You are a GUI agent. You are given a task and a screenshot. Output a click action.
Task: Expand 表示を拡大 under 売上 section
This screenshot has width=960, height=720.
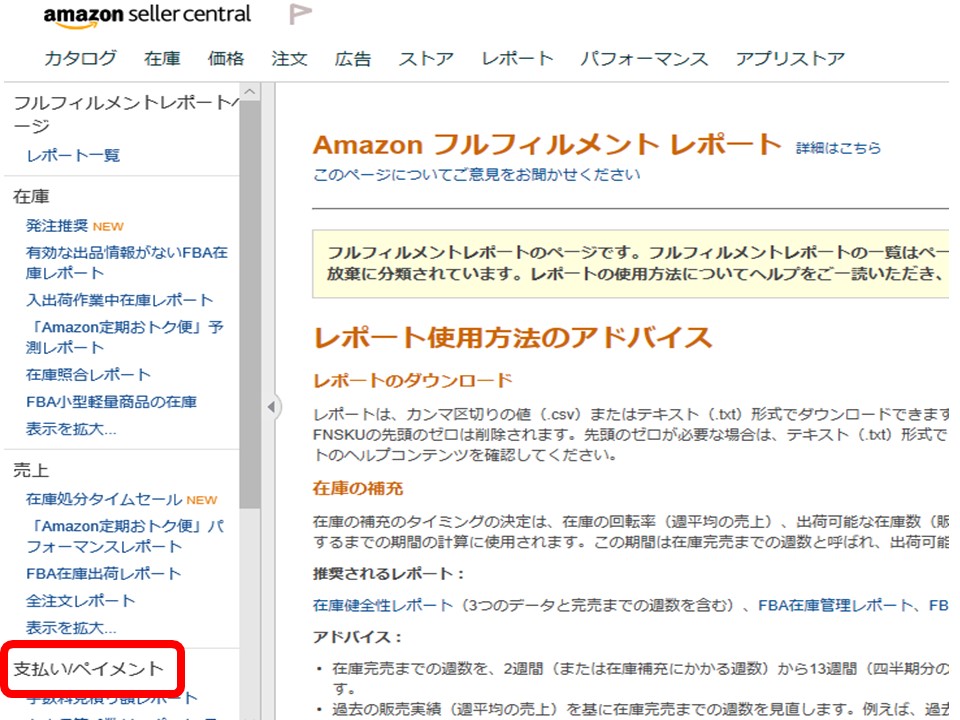coord(71,628)
